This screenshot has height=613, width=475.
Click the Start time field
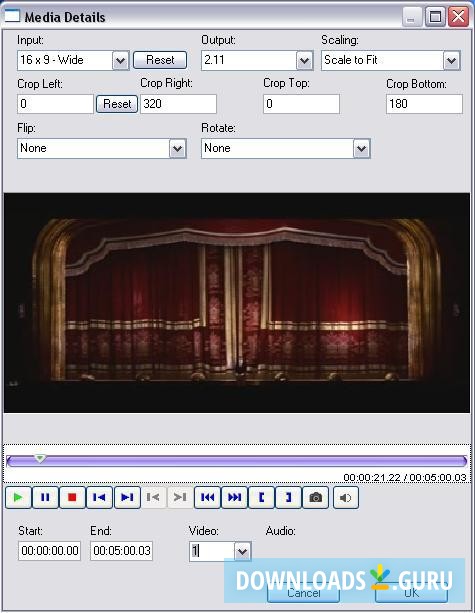click(50, 551)
